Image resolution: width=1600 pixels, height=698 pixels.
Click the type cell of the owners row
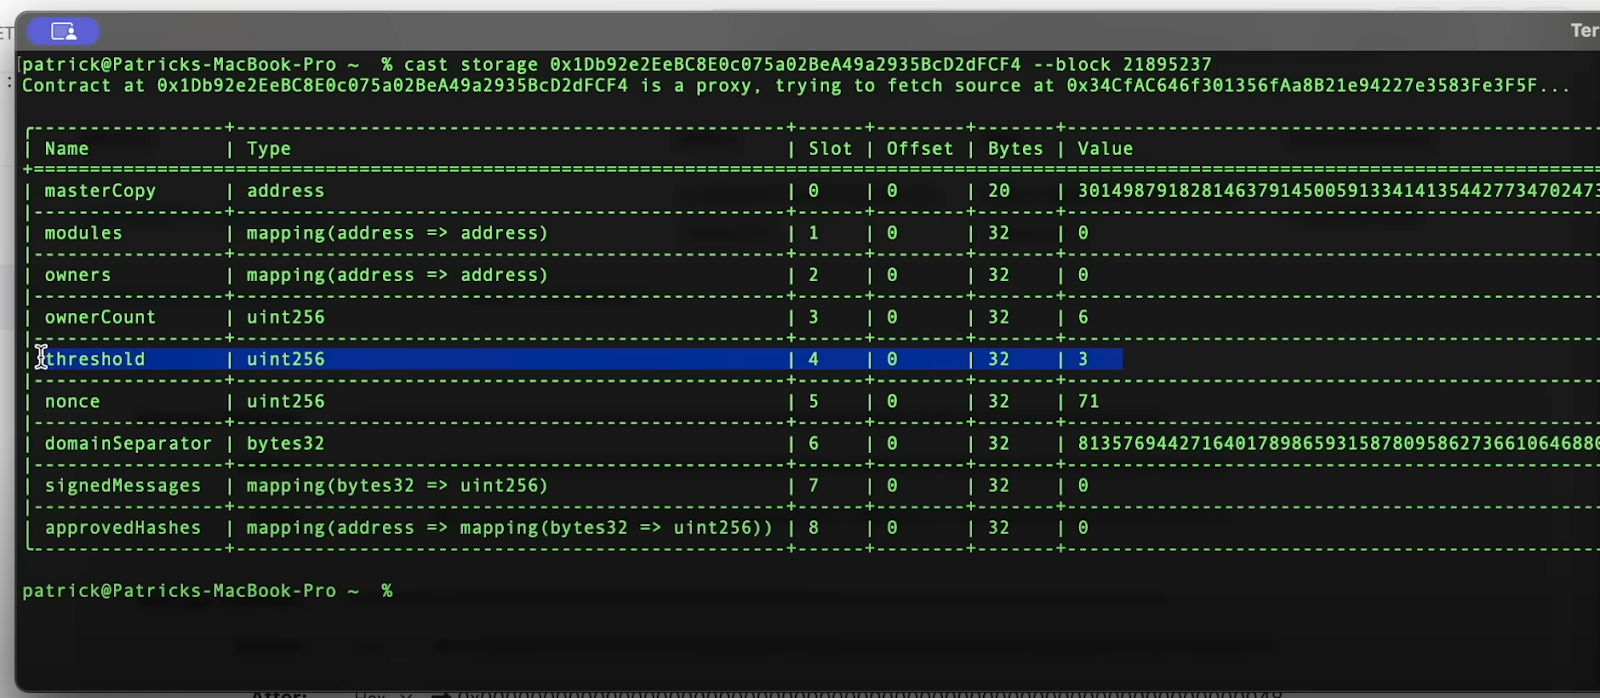[398, 275]
